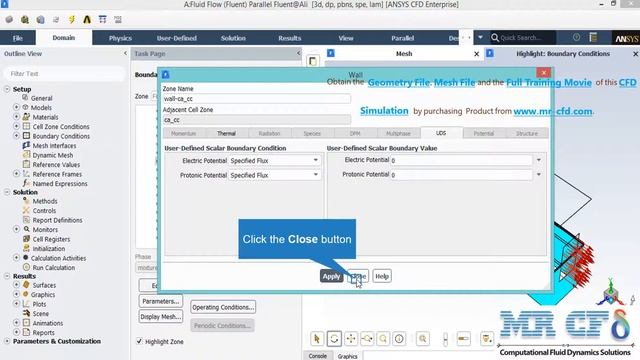Click the Quick Search field
The image size is (640, 360).
[x=522, y=38]
